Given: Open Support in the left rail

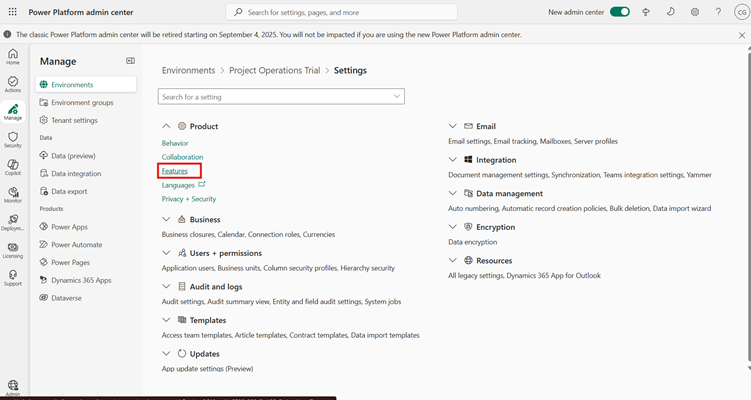Looking at the screenshot, I should [13, 278].
